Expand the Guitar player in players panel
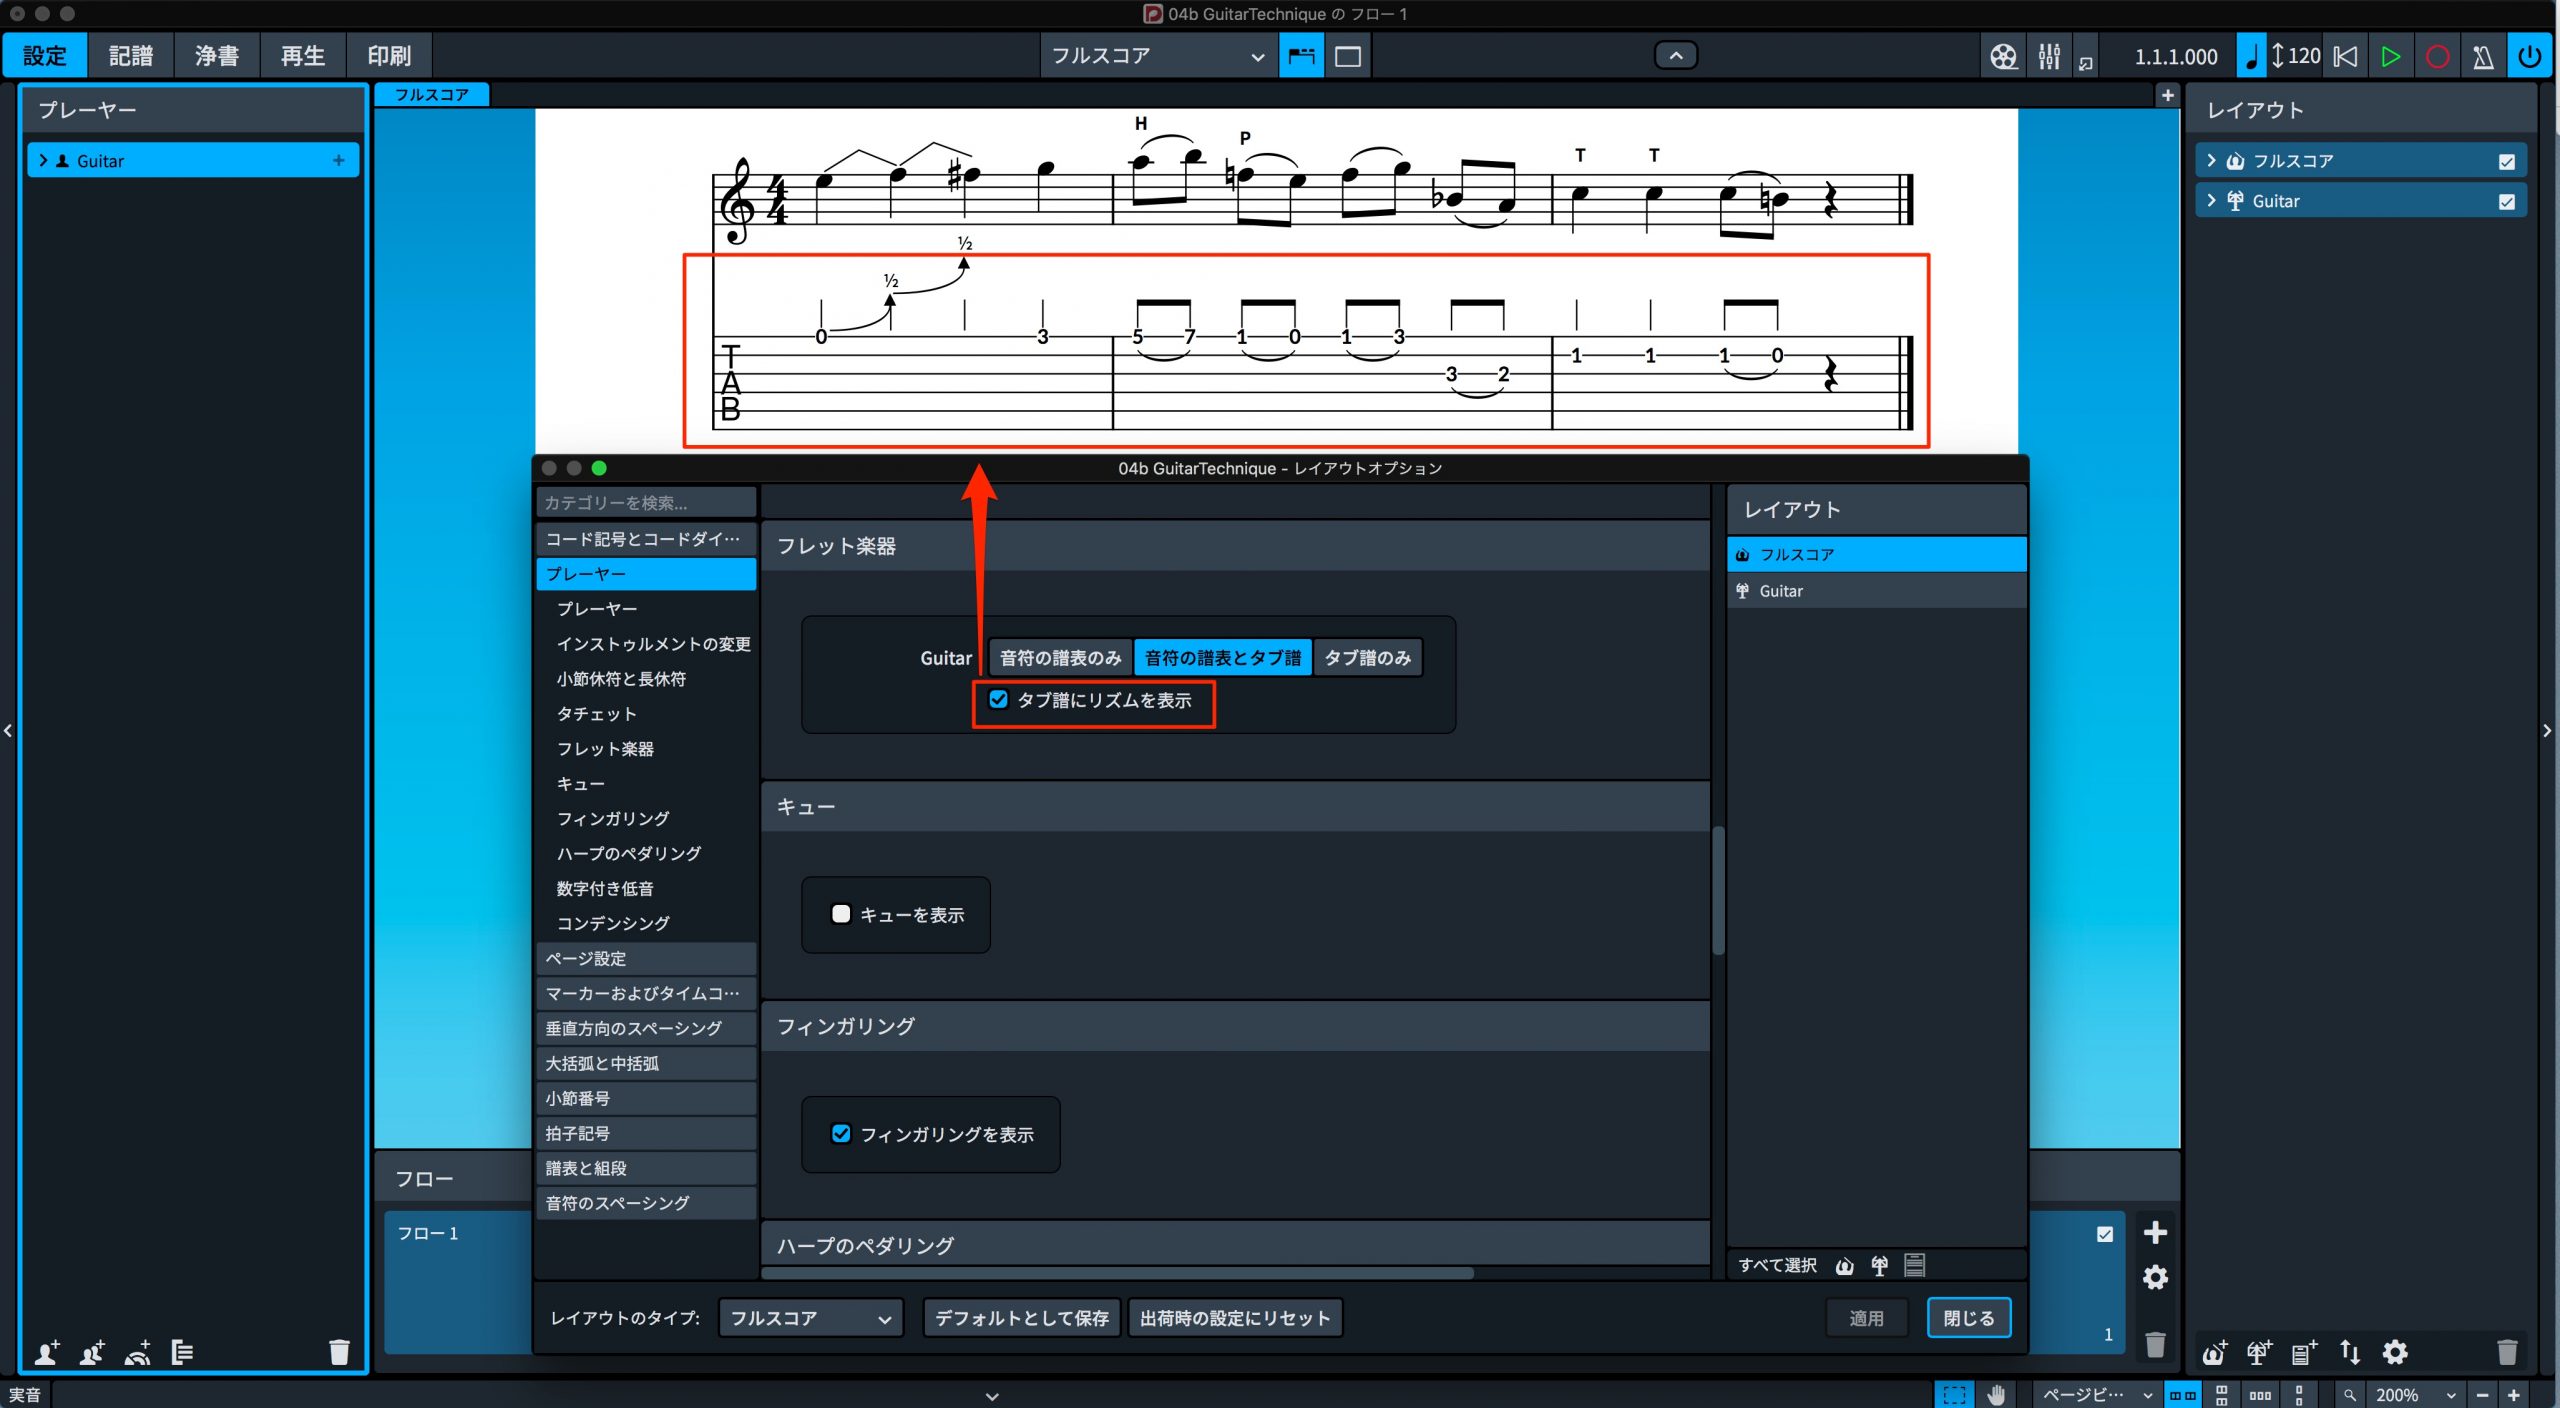The height and width of the screenshot is (1408, 2560). coord(43,160)
